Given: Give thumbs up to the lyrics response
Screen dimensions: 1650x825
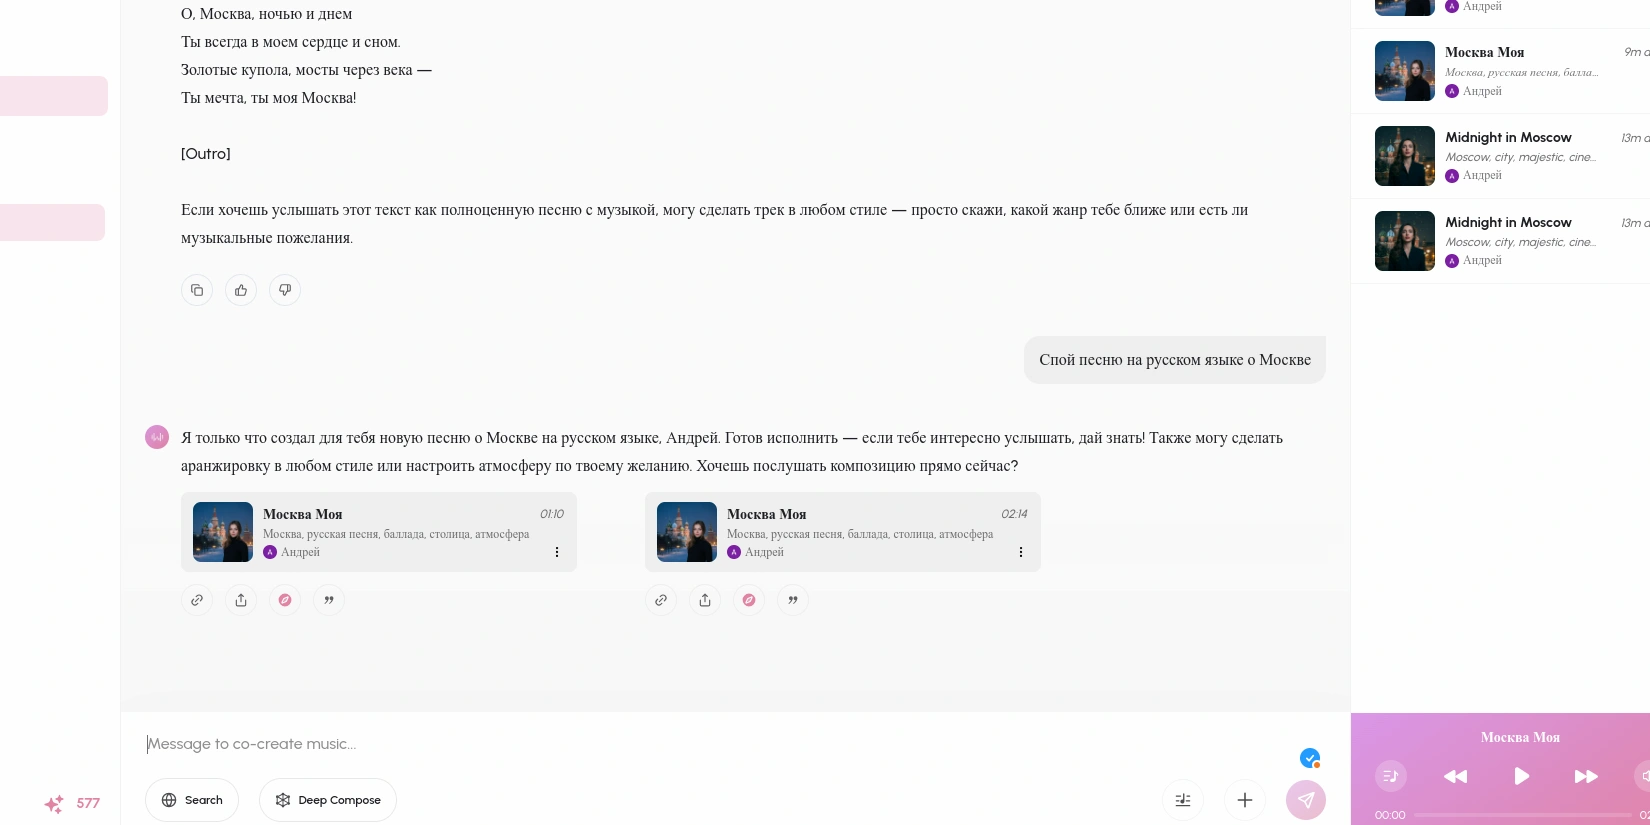Looking at the screenshot, I should pos(241,290).
